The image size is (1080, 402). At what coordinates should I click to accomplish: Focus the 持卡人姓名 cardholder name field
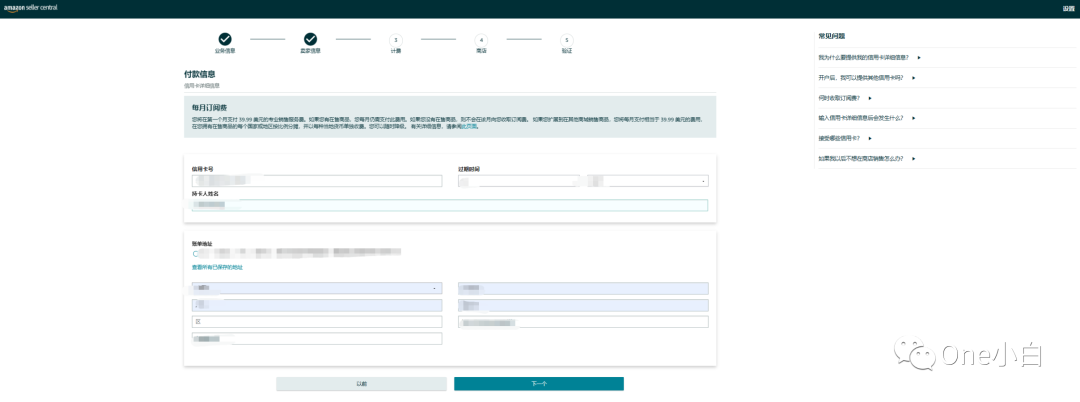click(x=449, y=205)
